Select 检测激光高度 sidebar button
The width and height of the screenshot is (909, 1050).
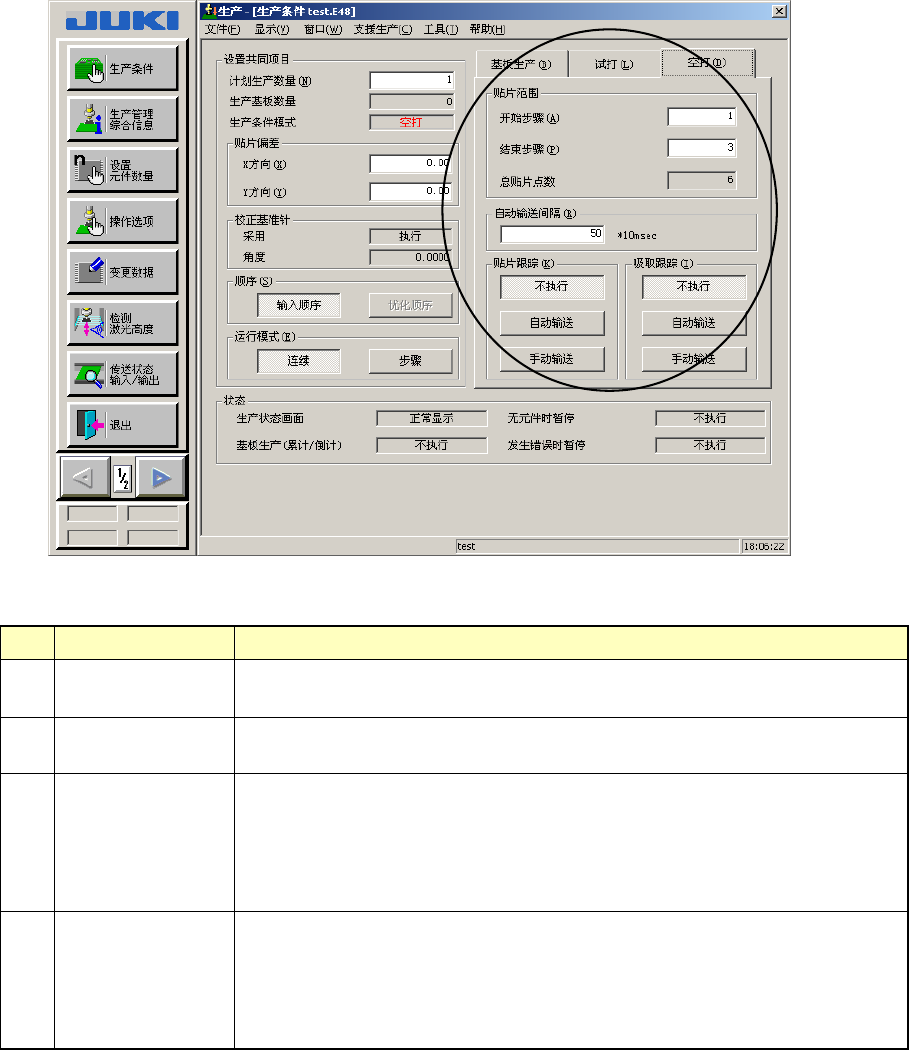(123, 323)
